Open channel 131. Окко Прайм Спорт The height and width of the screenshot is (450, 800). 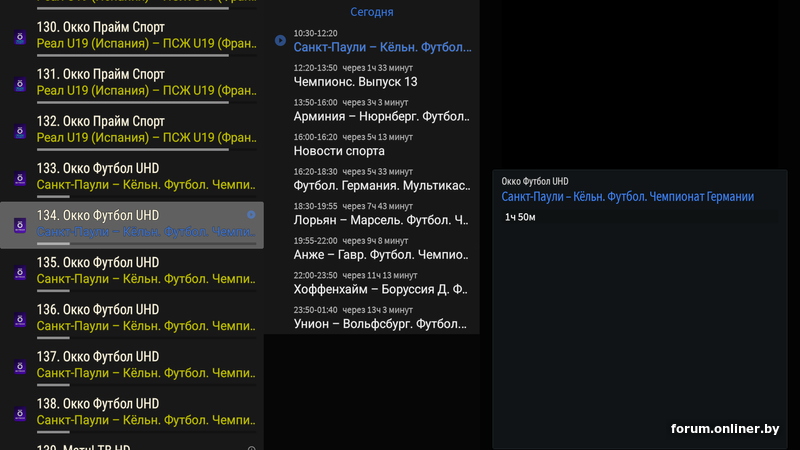132,84
